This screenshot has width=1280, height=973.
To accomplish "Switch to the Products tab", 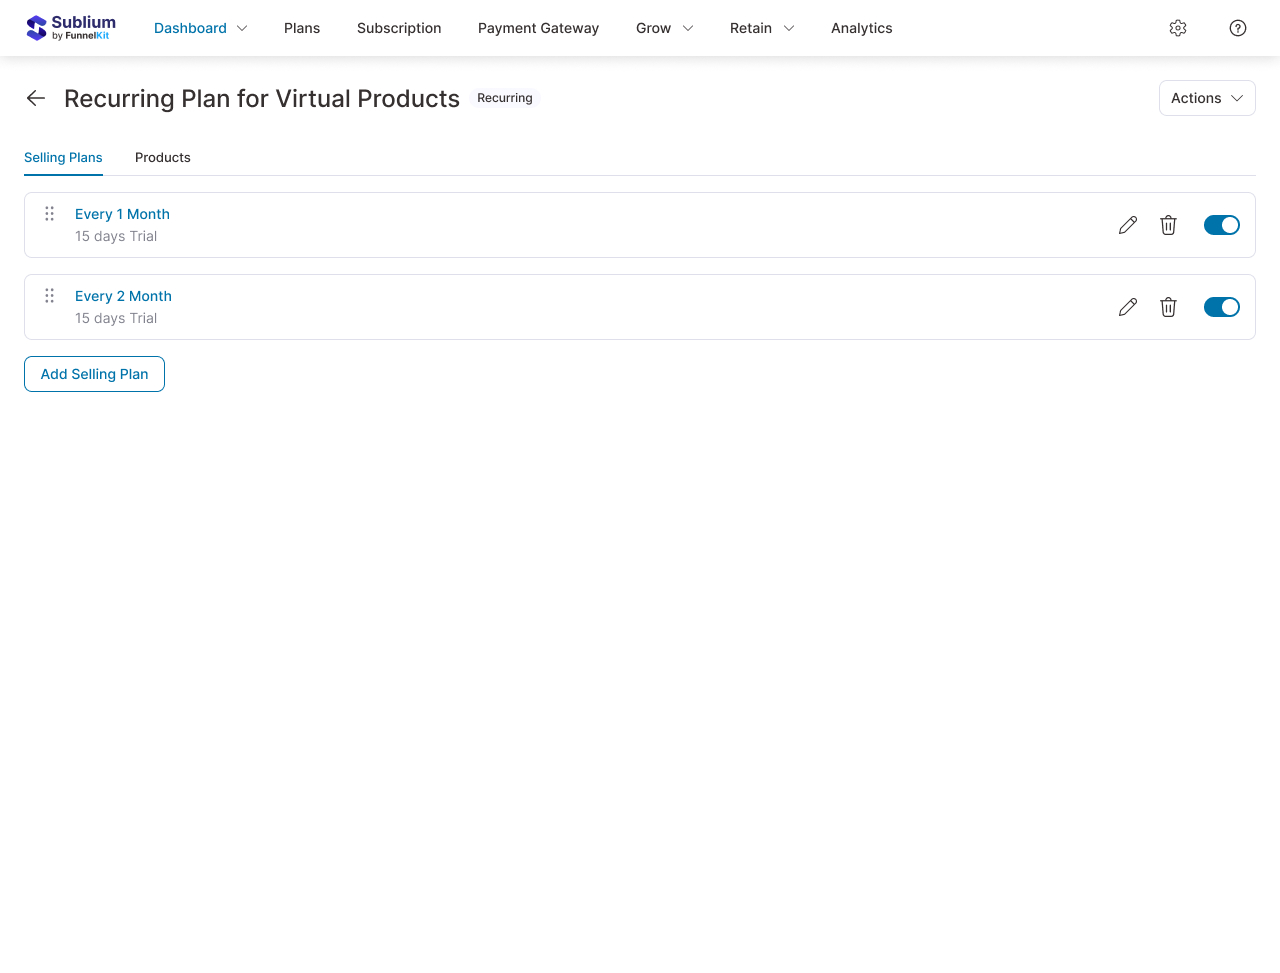I will click(162, 157).
